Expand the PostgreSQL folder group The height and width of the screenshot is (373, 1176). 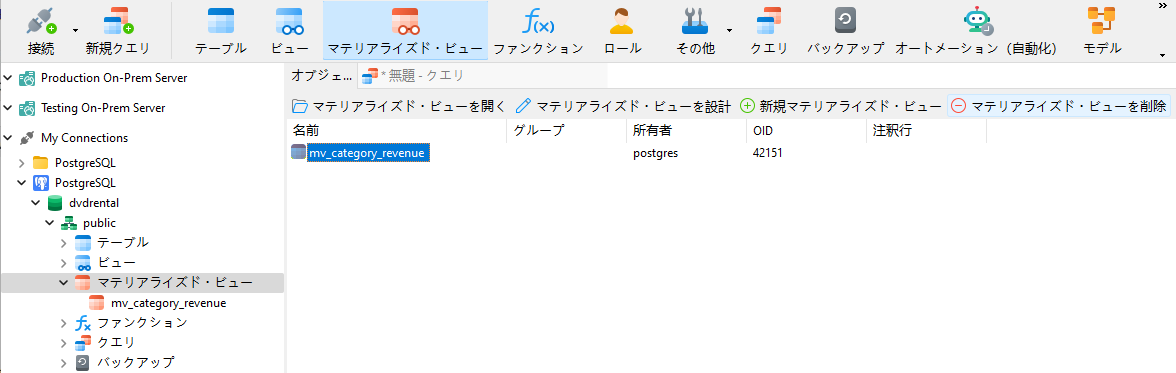coord(22,163)
